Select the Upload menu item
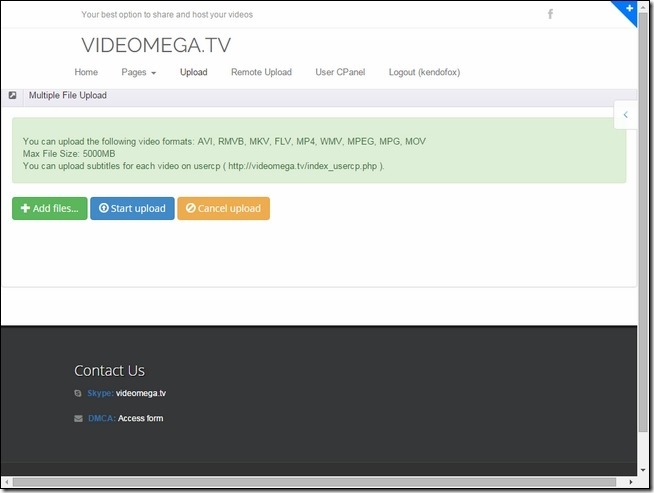The width and height of the screenshot is (654, 493). point(194,72)
